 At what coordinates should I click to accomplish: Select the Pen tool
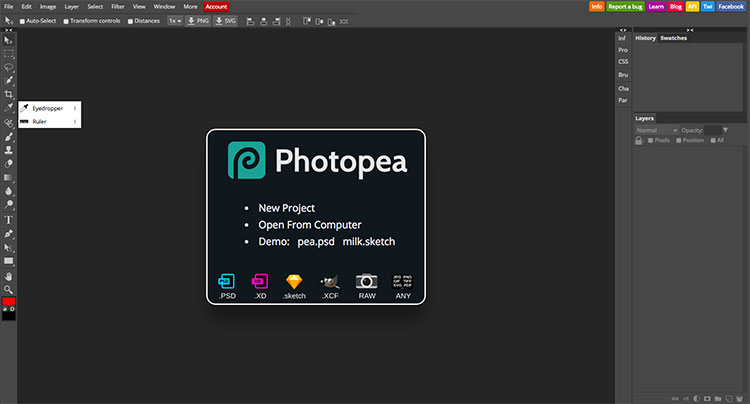pyautogui.click(x=8, y=234)
